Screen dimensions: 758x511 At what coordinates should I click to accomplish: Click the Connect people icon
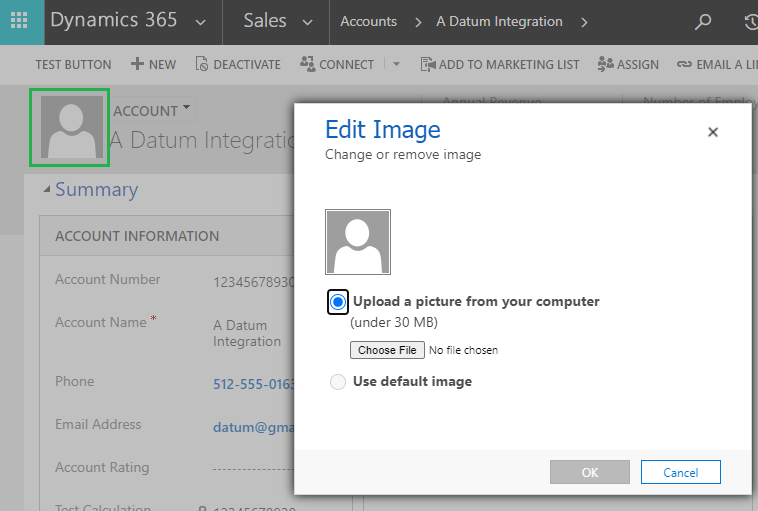point(307,63)
